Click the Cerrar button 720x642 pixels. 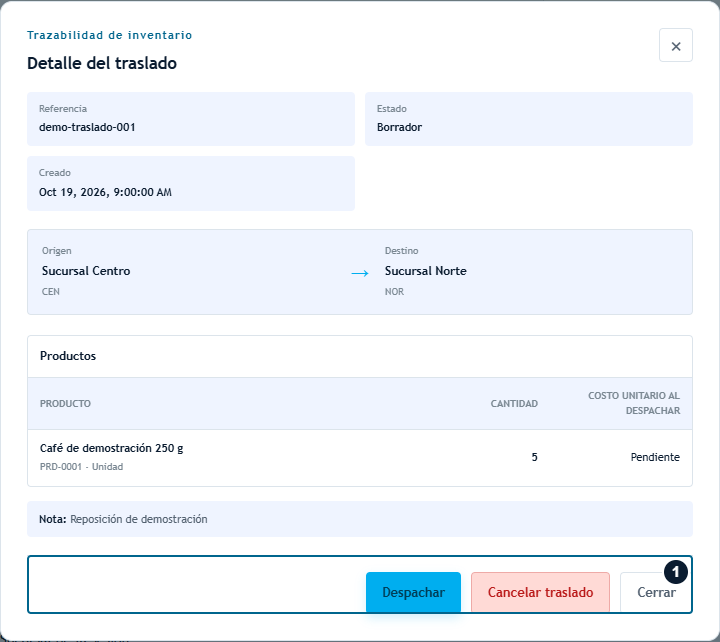(x=656, y=592)
